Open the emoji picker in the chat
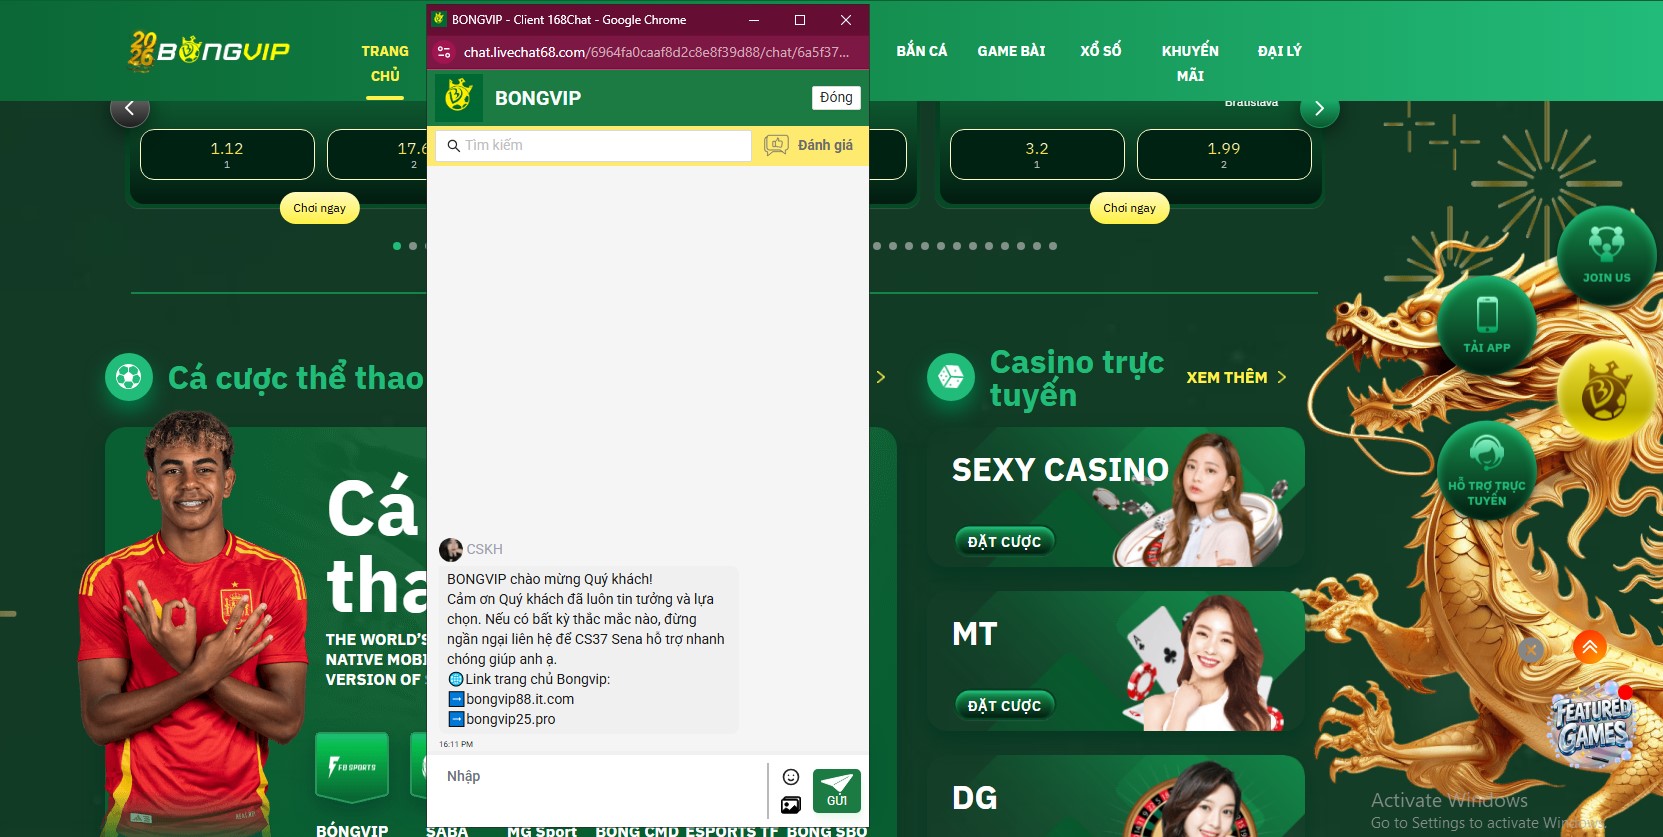Viewport: 1663px width, 837px height. [x=791, y=777]
